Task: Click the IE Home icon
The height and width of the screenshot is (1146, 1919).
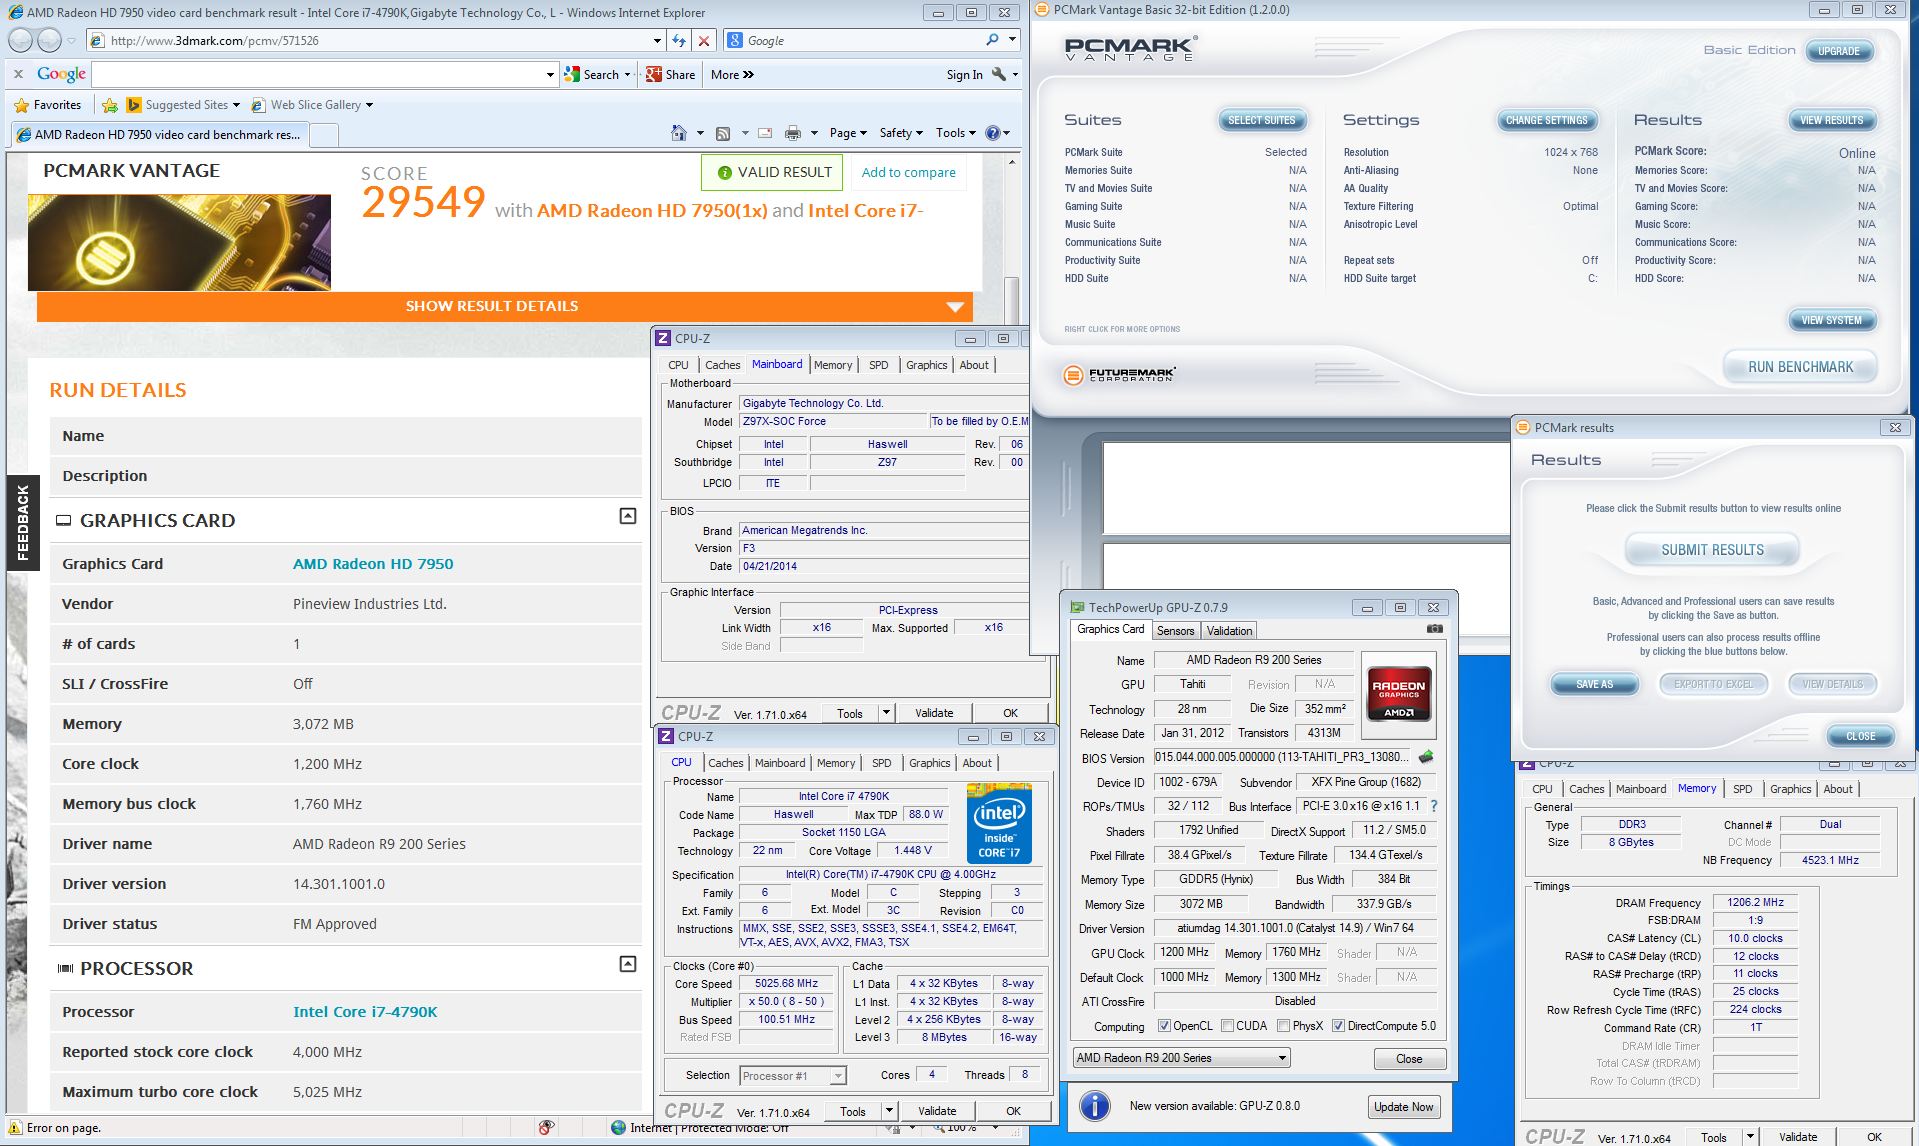Action: pyautogui.click(x=679, y=133)
